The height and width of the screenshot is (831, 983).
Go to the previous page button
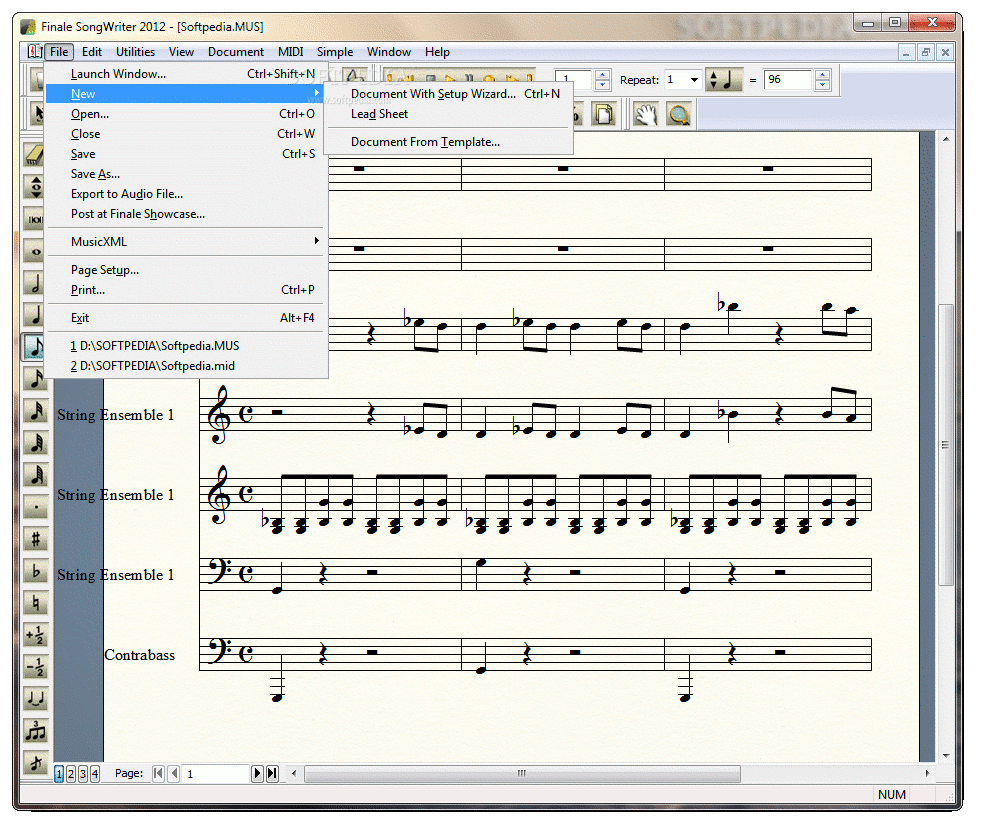point(174,774)
